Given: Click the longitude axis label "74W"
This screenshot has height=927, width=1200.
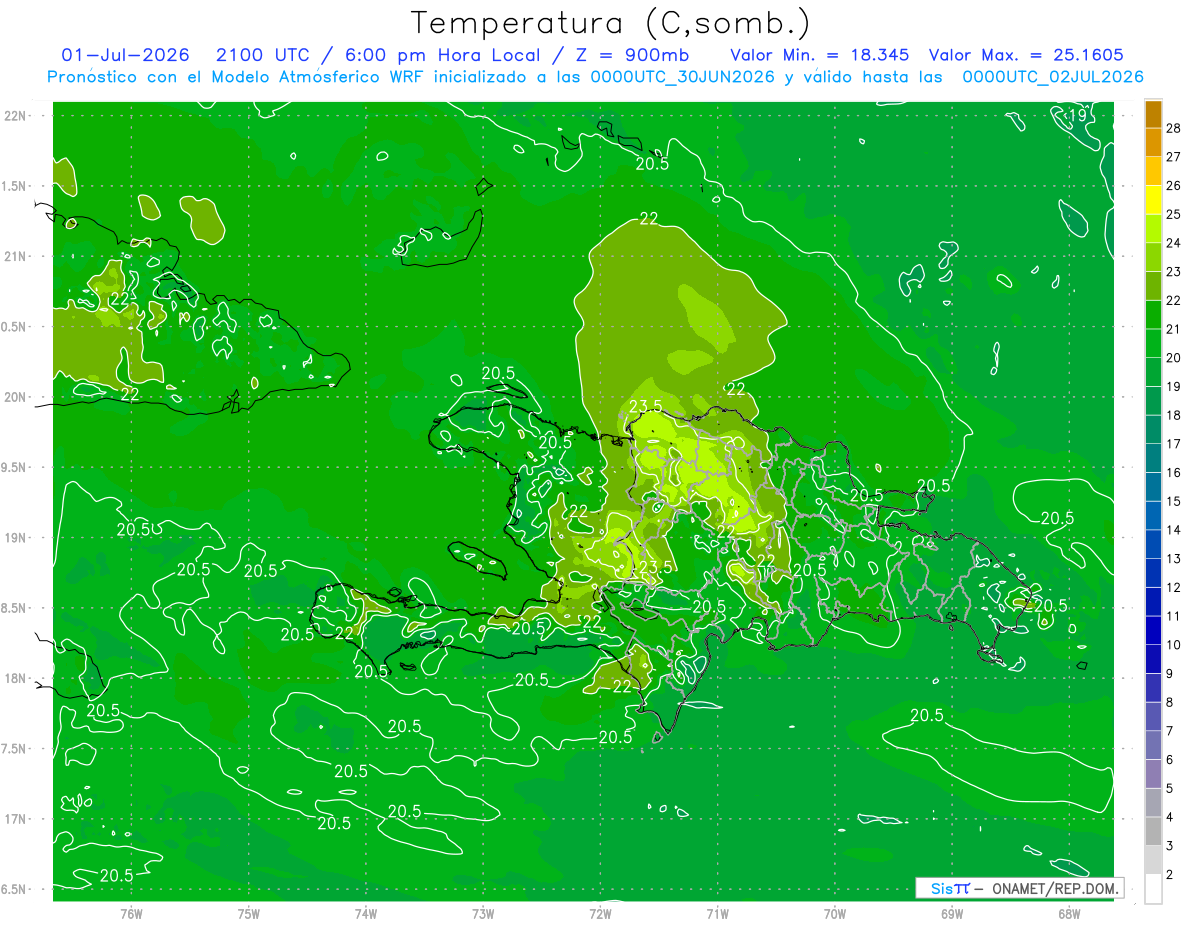Looking at the screenshot, I should (x=366, y=913).
